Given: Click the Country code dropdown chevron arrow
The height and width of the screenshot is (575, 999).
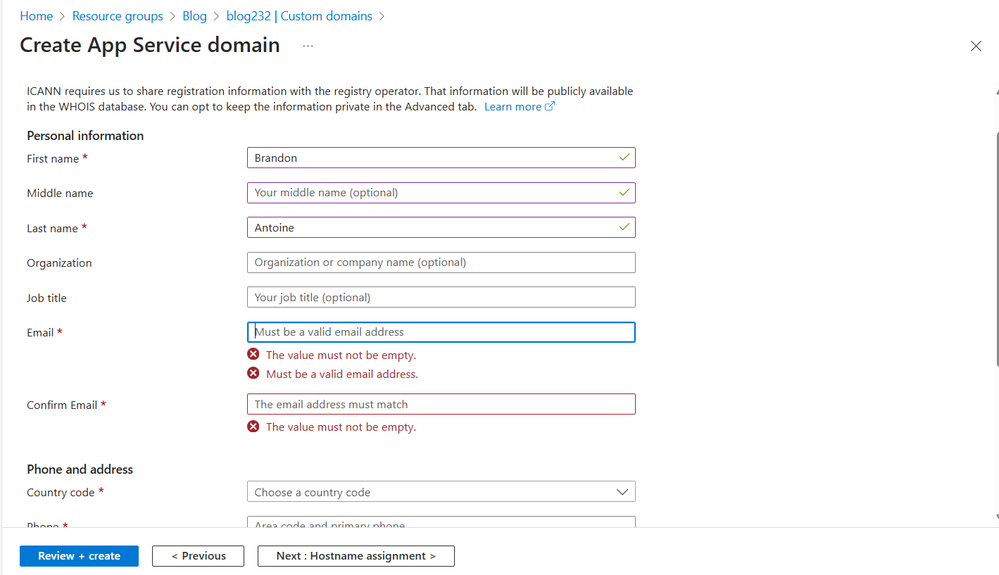Looking at the screenshot, I should pos(622,492).
